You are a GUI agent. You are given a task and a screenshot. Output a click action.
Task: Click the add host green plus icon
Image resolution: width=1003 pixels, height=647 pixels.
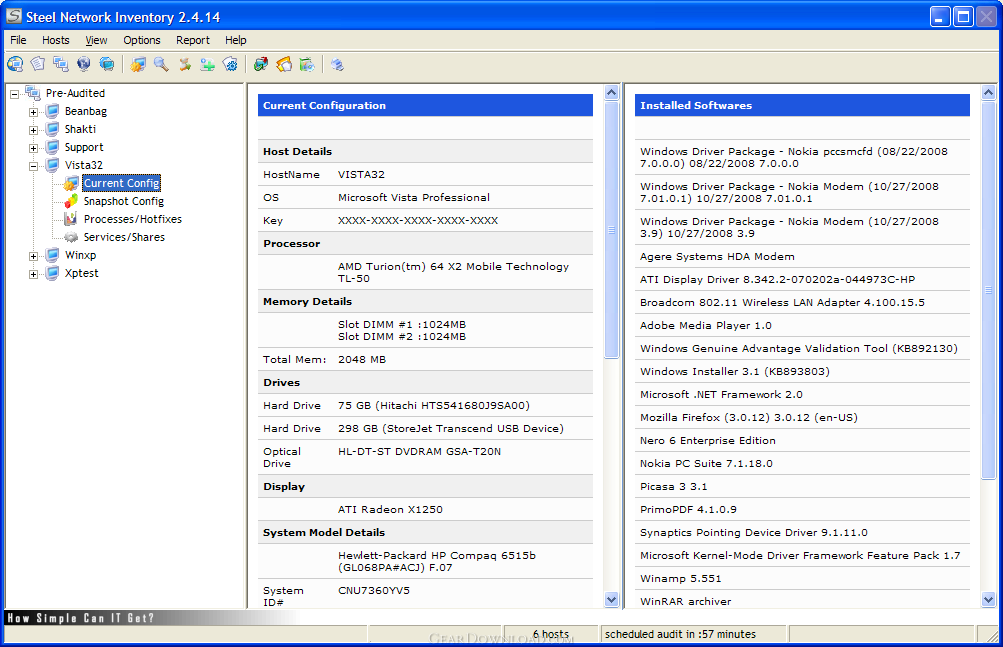click(x=207, y=64)
